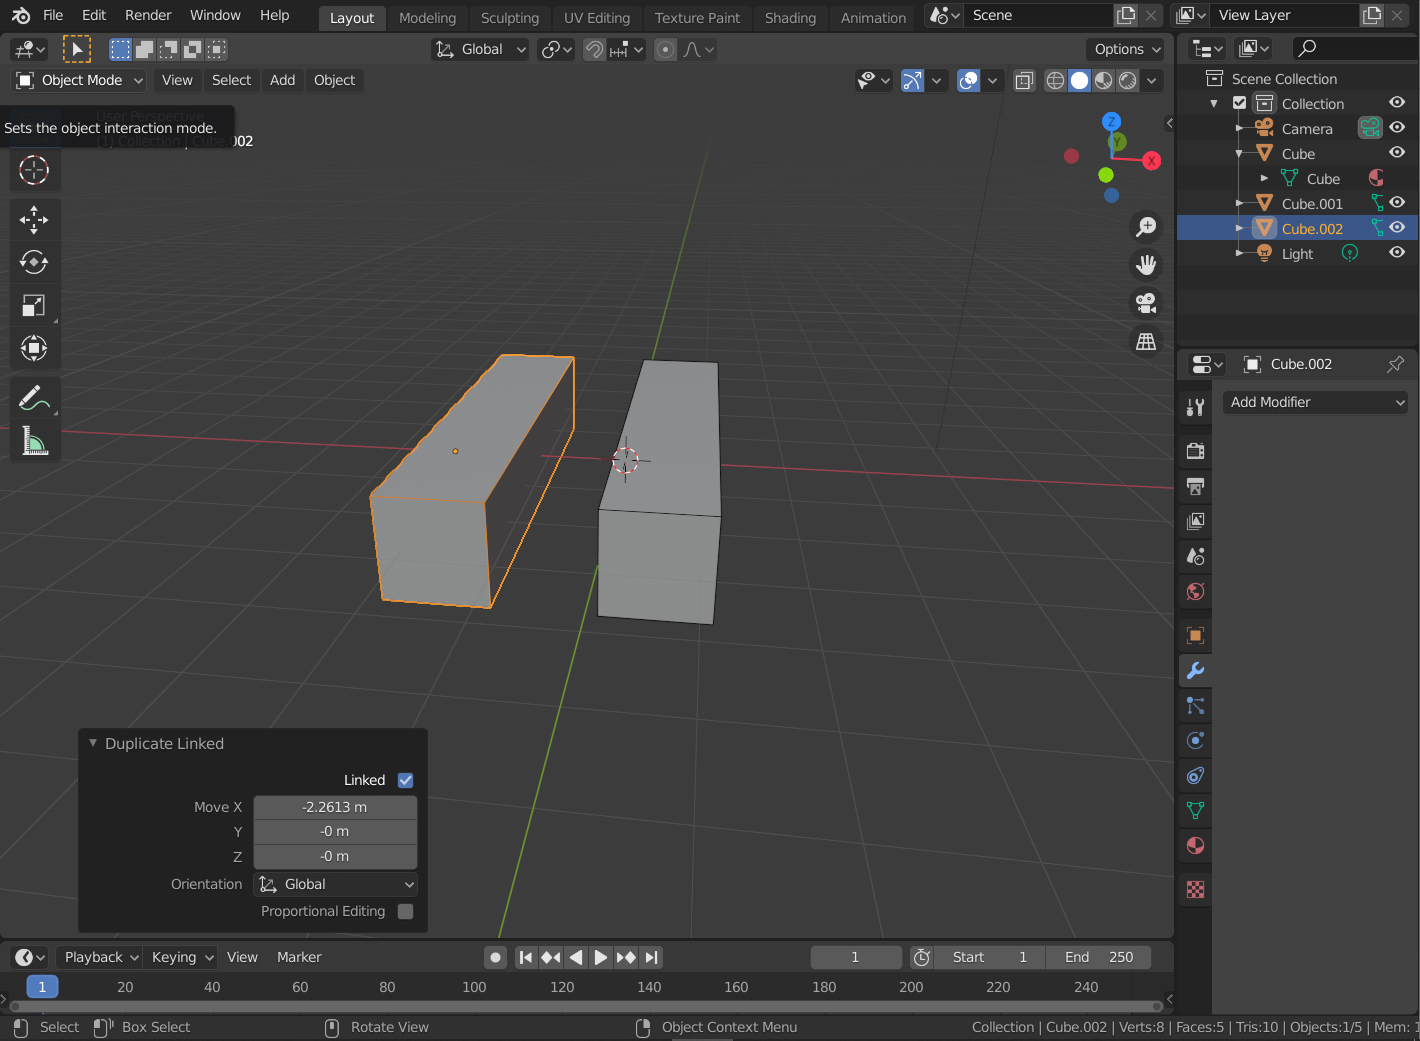Click the timeline horizontal scrollbar
Screen dimensions: 1420x1041
click(x=585, y=1006)
